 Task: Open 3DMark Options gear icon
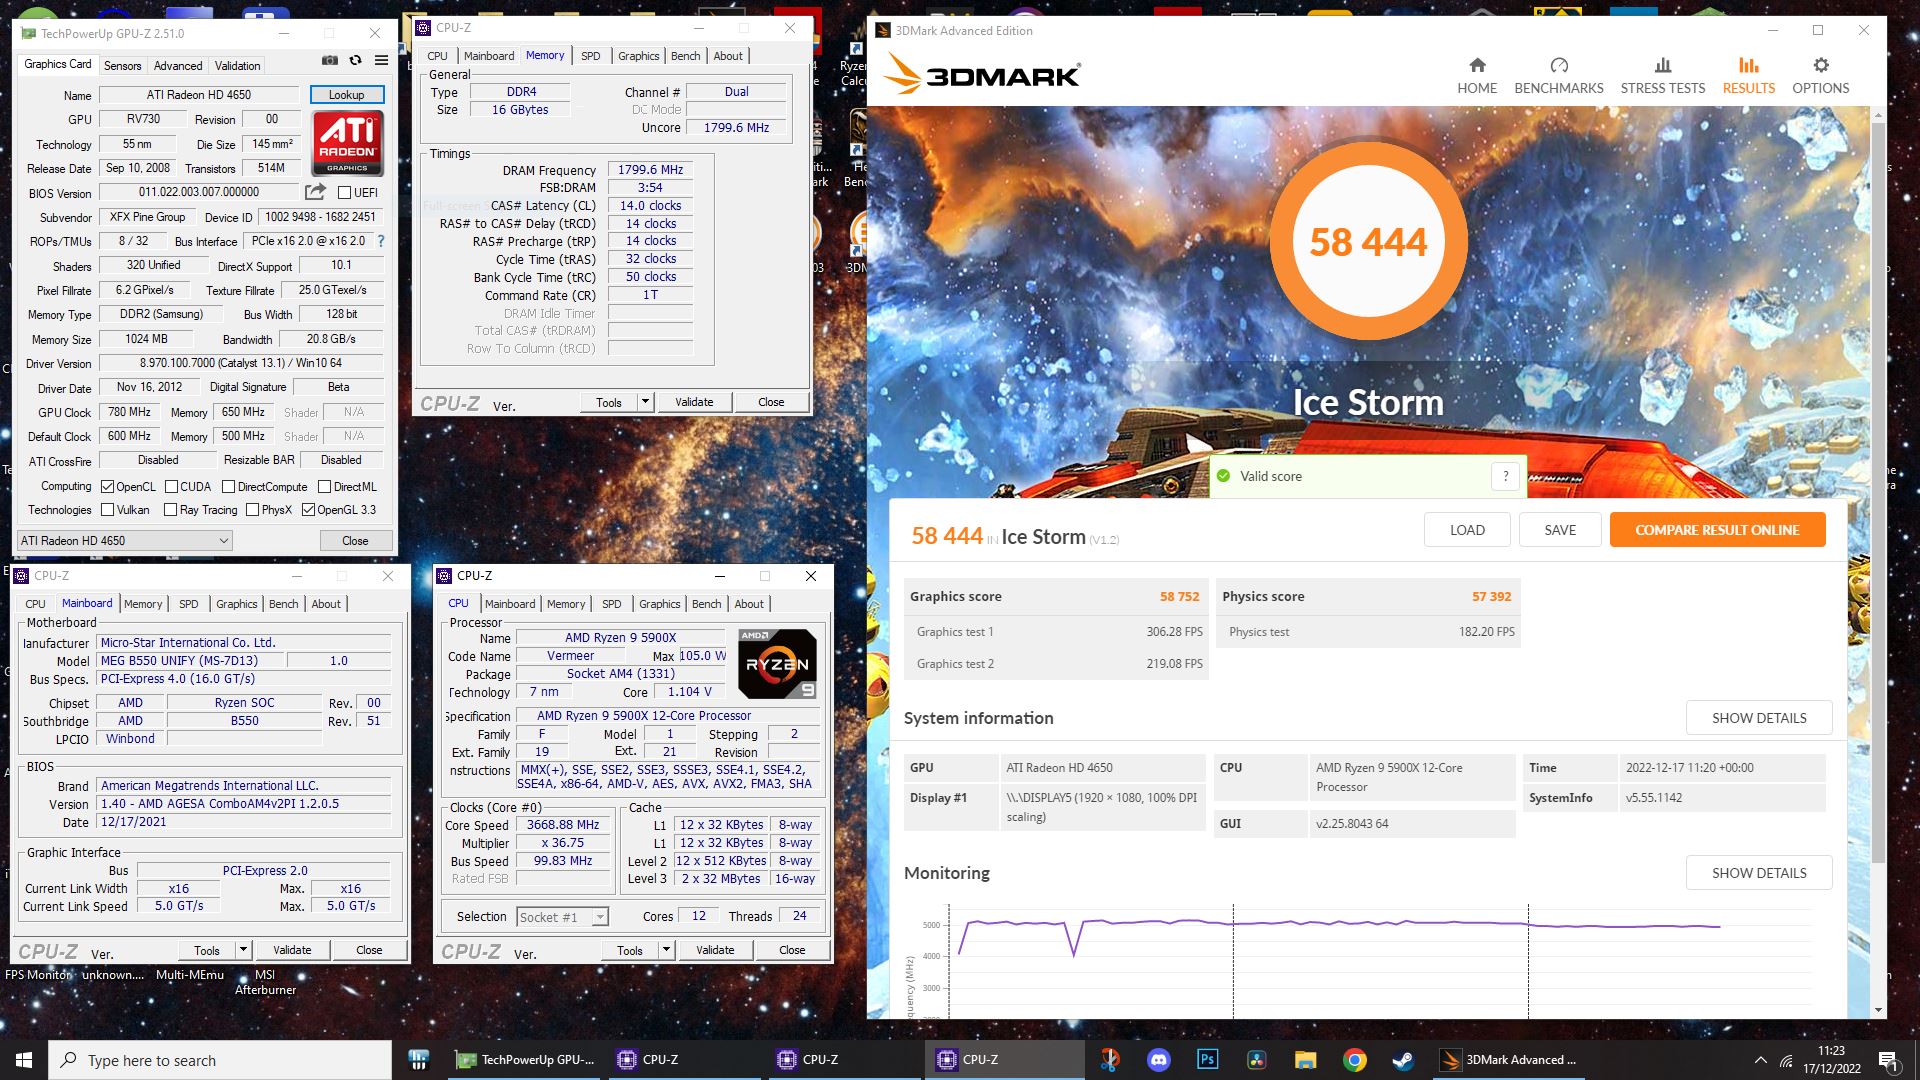point(1821,65)
